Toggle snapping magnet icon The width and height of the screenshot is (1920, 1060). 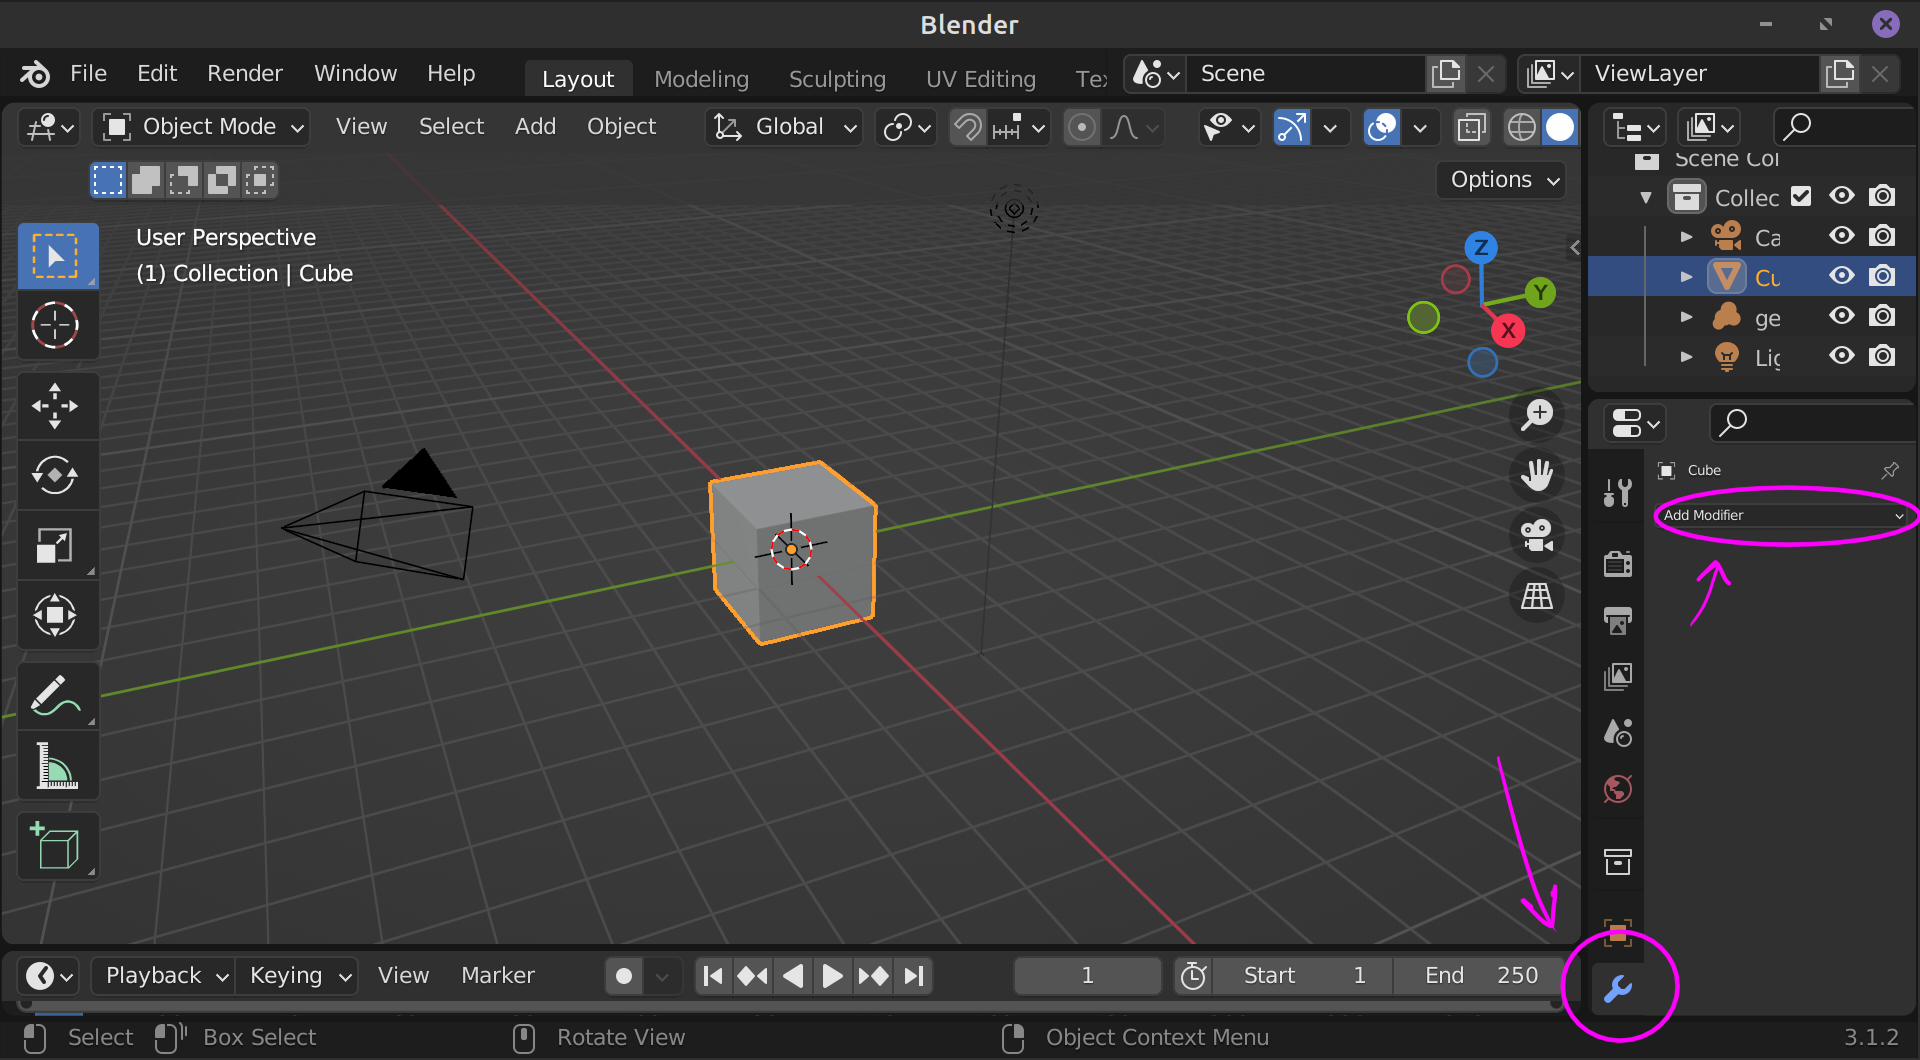pos(967,127)
